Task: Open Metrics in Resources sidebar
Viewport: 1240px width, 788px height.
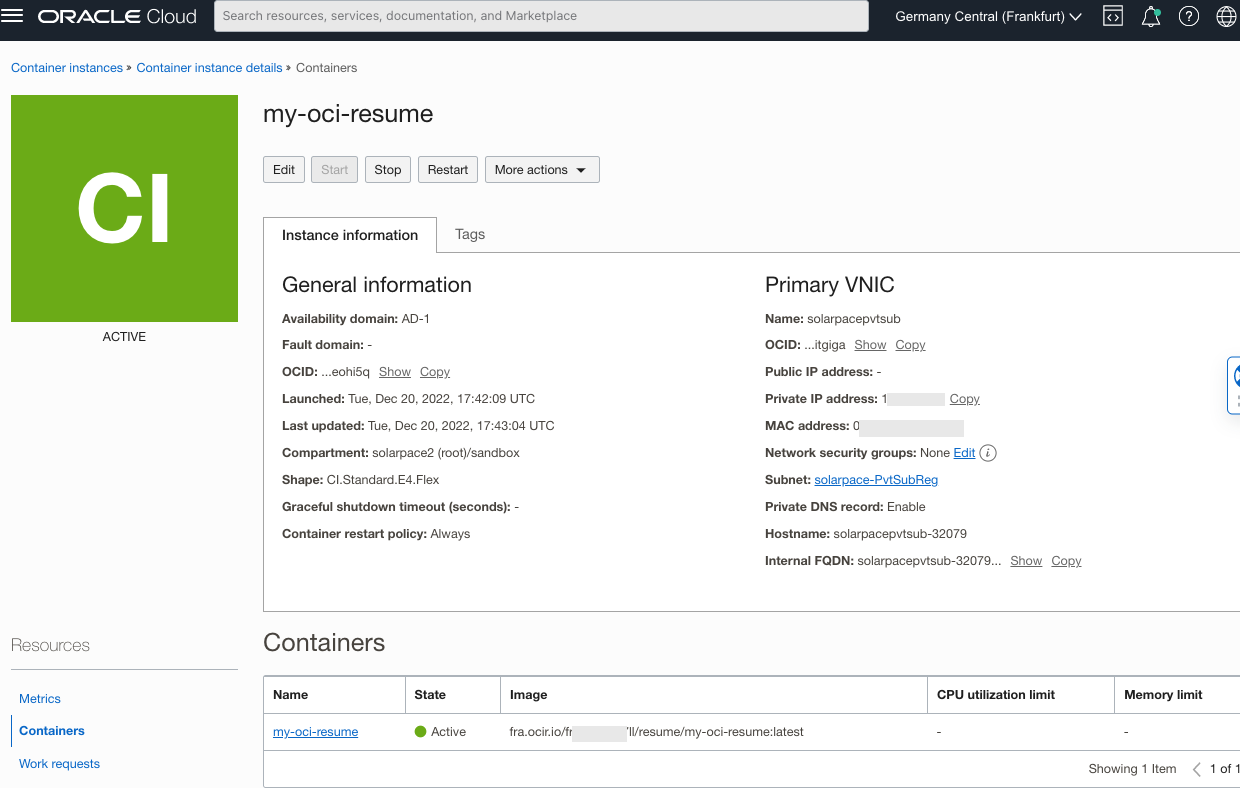Action: (40, 699)
